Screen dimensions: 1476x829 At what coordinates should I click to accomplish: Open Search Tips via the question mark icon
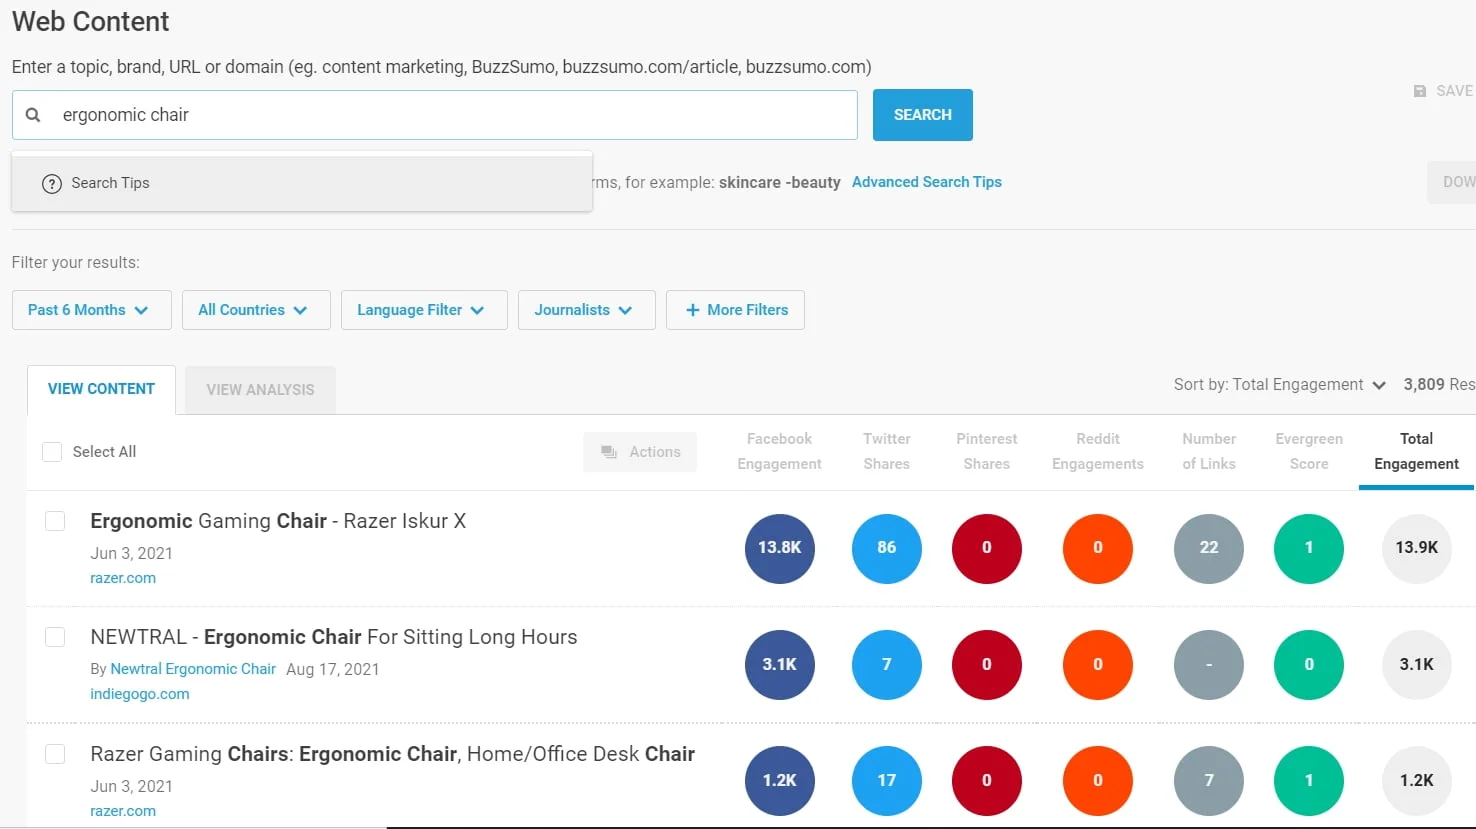click(51, 183)
